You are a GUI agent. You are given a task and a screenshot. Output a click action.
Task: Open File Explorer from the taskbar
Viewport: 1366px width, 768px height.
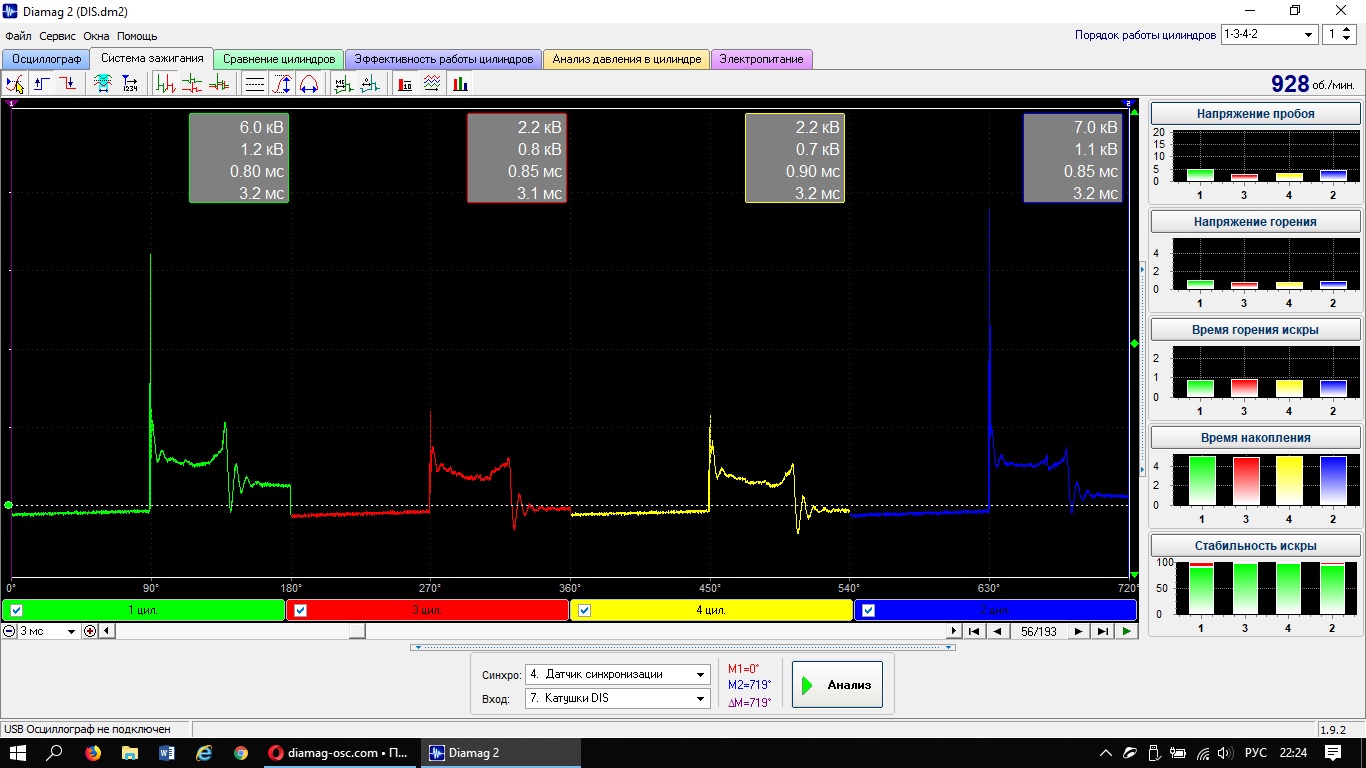pos(130,752)
